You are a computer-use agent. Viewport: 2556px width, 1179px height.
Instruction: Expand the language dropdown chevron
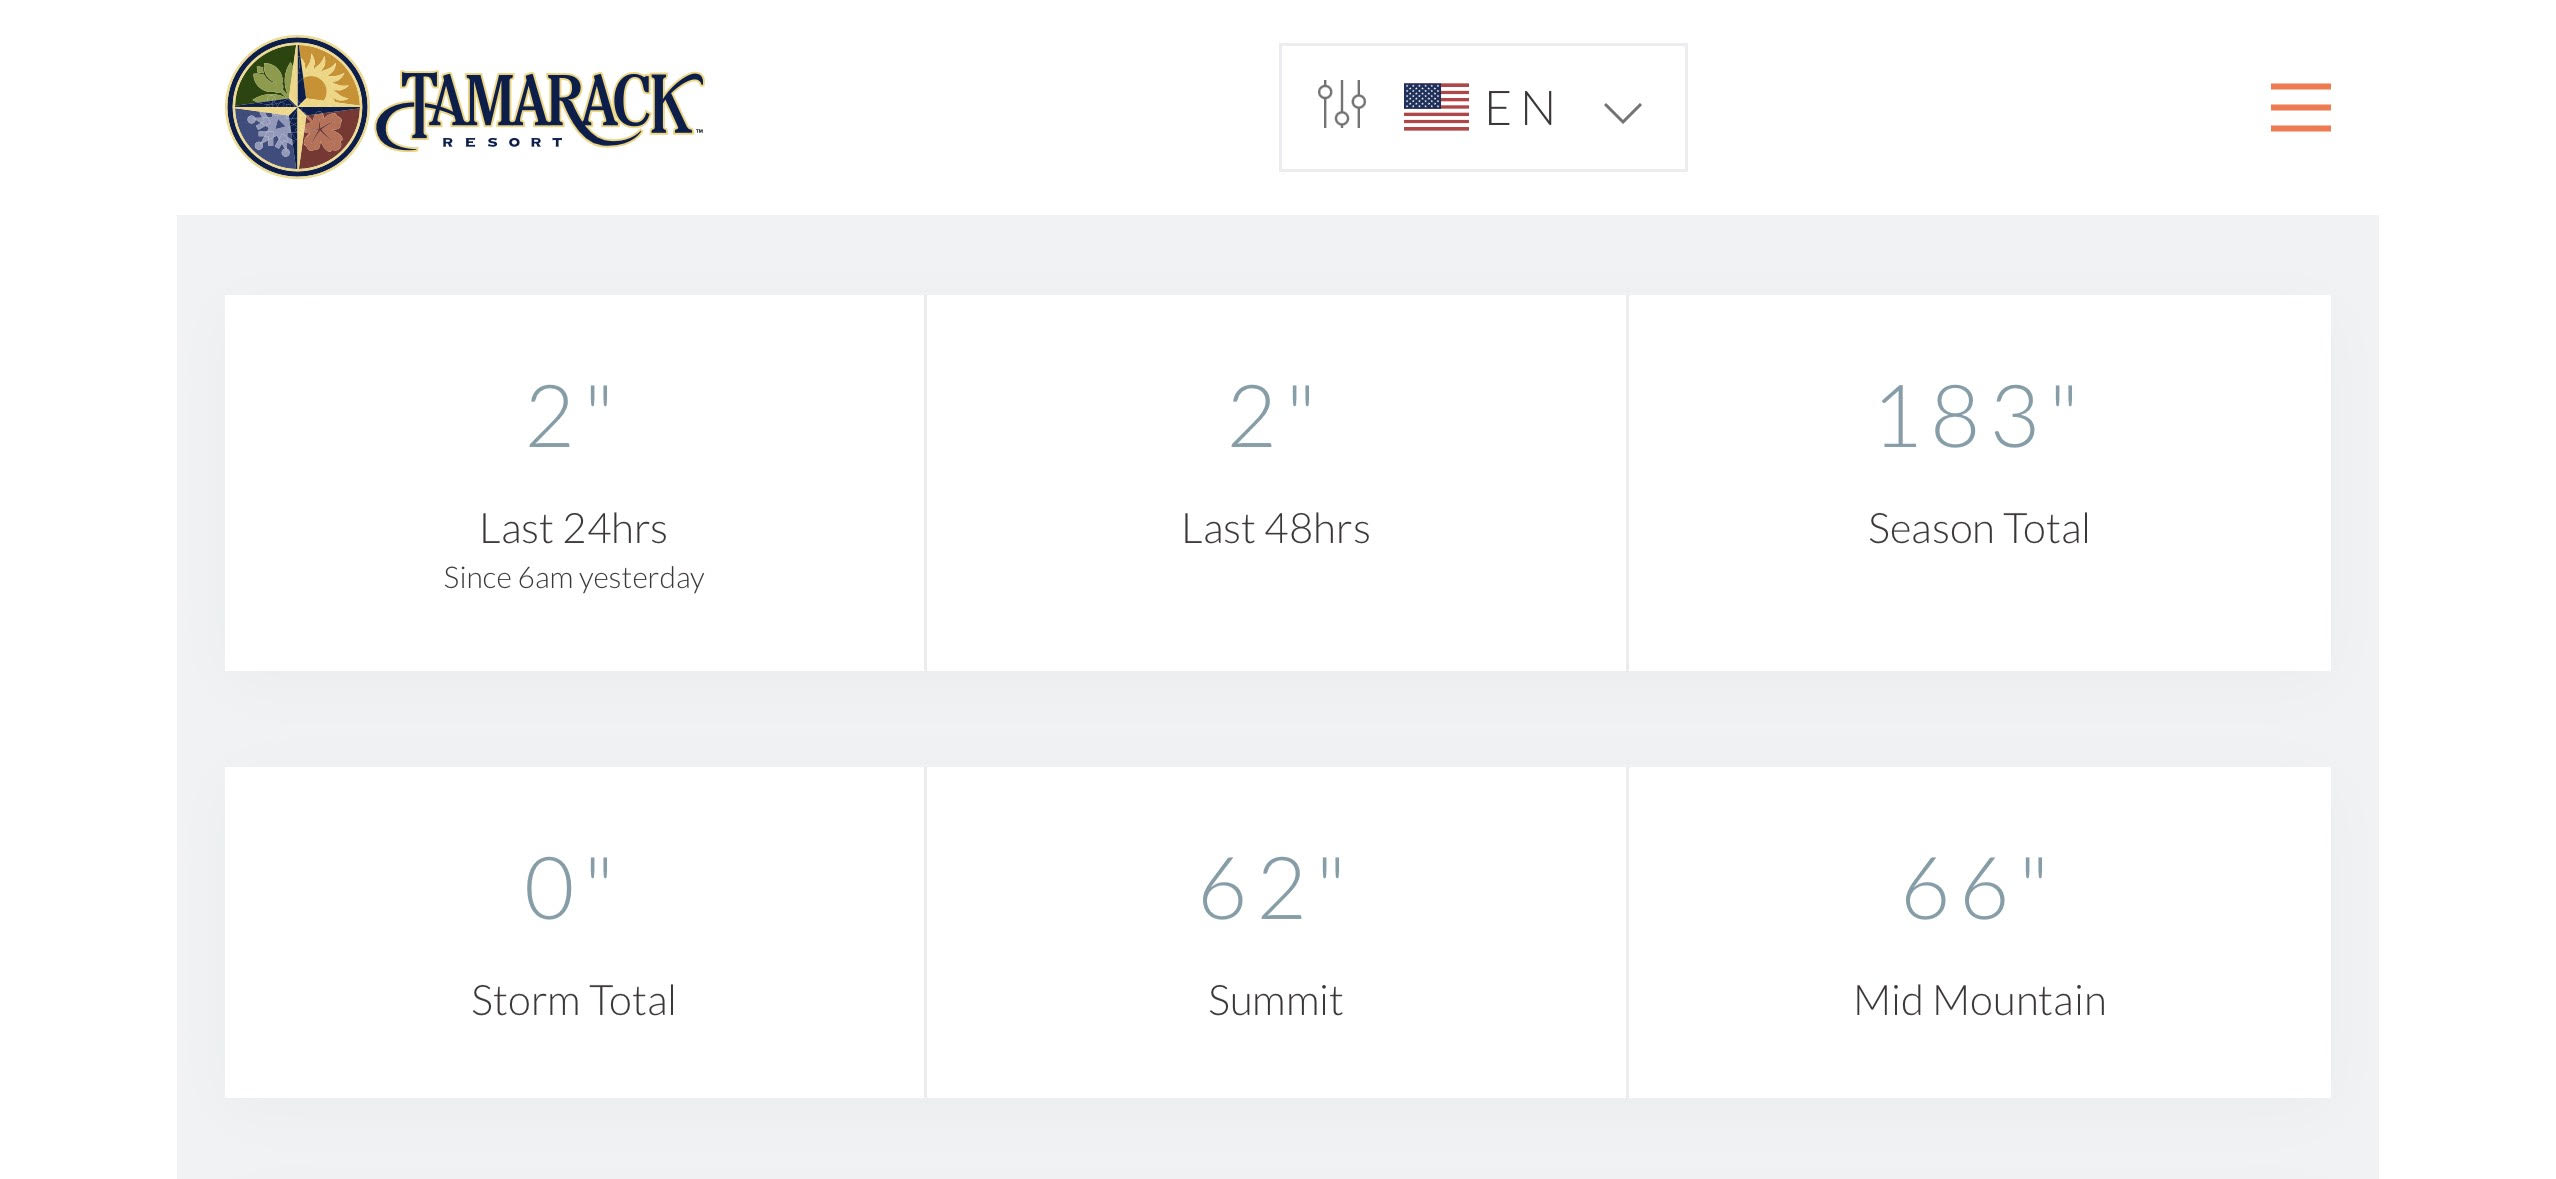tap(1622, 112)
